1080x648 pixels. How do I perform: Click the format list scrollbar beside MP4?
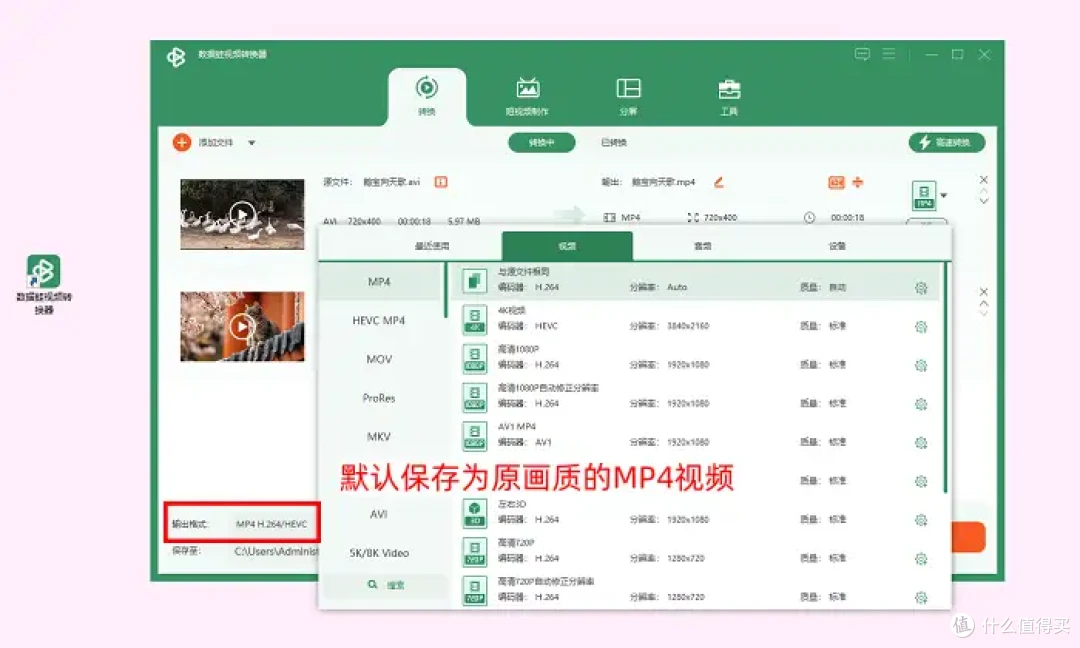[446, 290]
